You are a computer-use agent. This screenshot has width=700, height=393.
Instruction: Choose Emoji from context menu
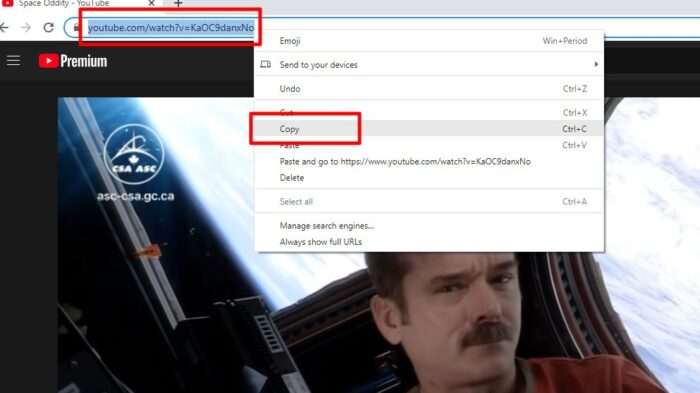point(429,41)
